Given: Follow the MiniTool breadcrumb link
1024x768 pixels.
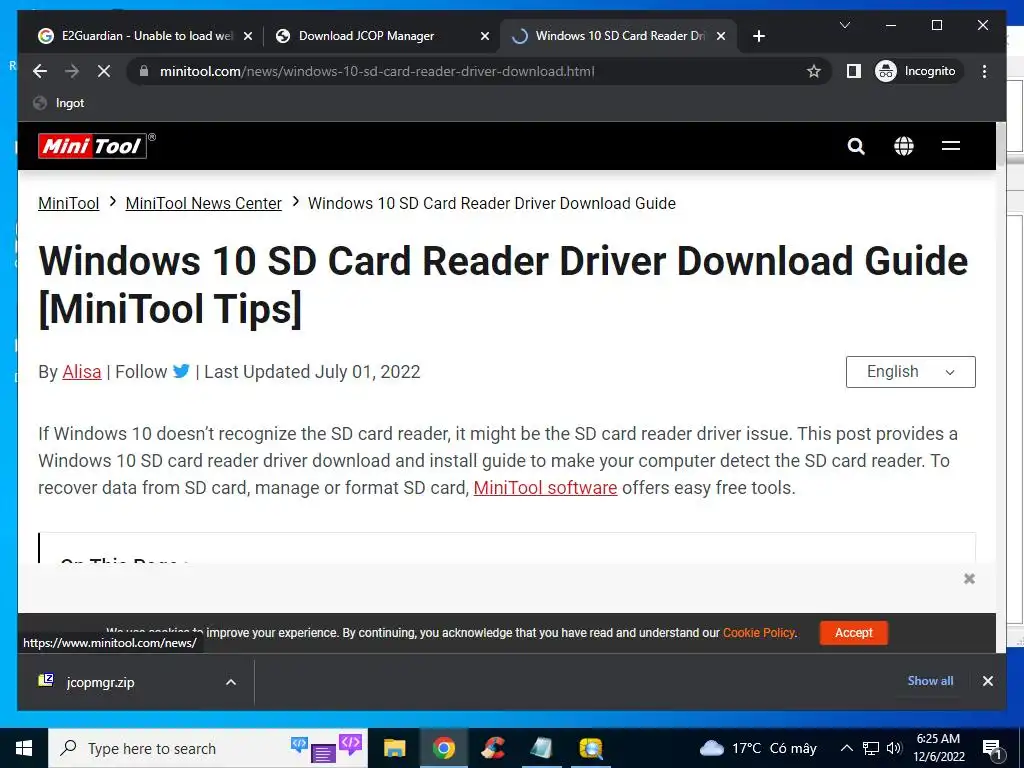Looking at the screenshot, I should click(69, 203).
